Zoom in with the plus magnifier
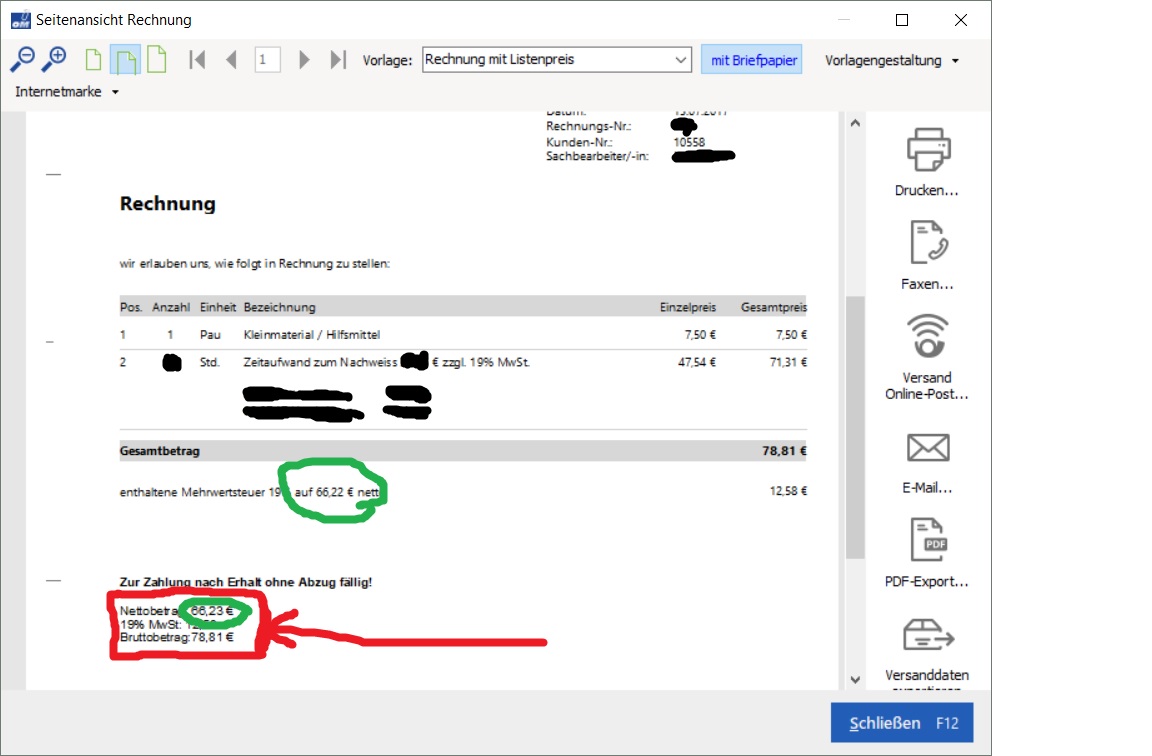The image size is (1152, 756). tap(54, 59)
